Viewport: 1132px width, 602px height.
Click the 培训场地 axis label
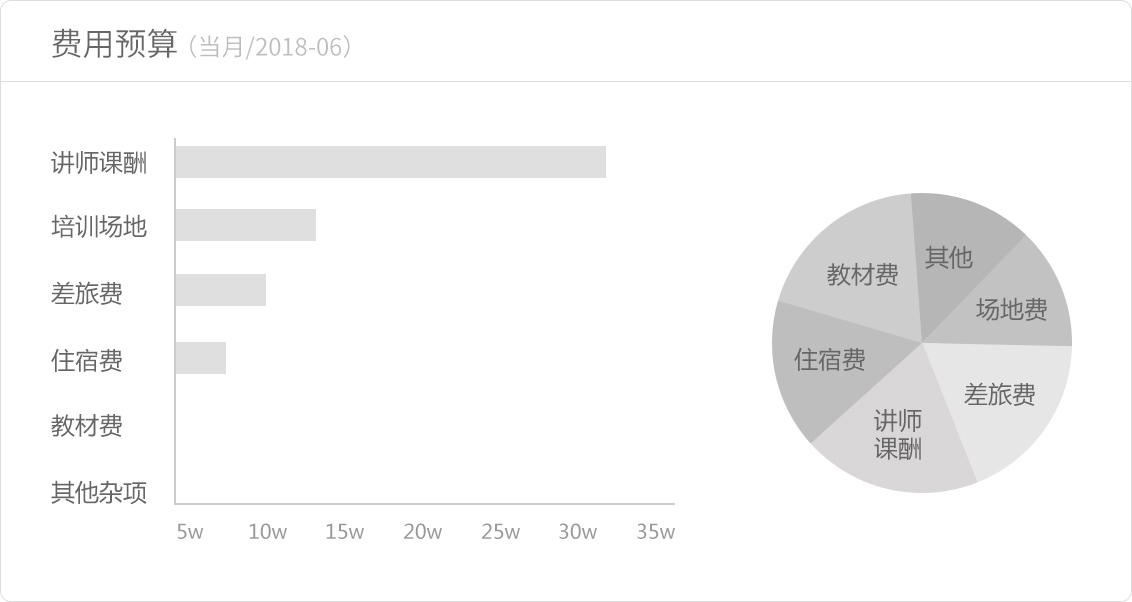pos(99,226)
